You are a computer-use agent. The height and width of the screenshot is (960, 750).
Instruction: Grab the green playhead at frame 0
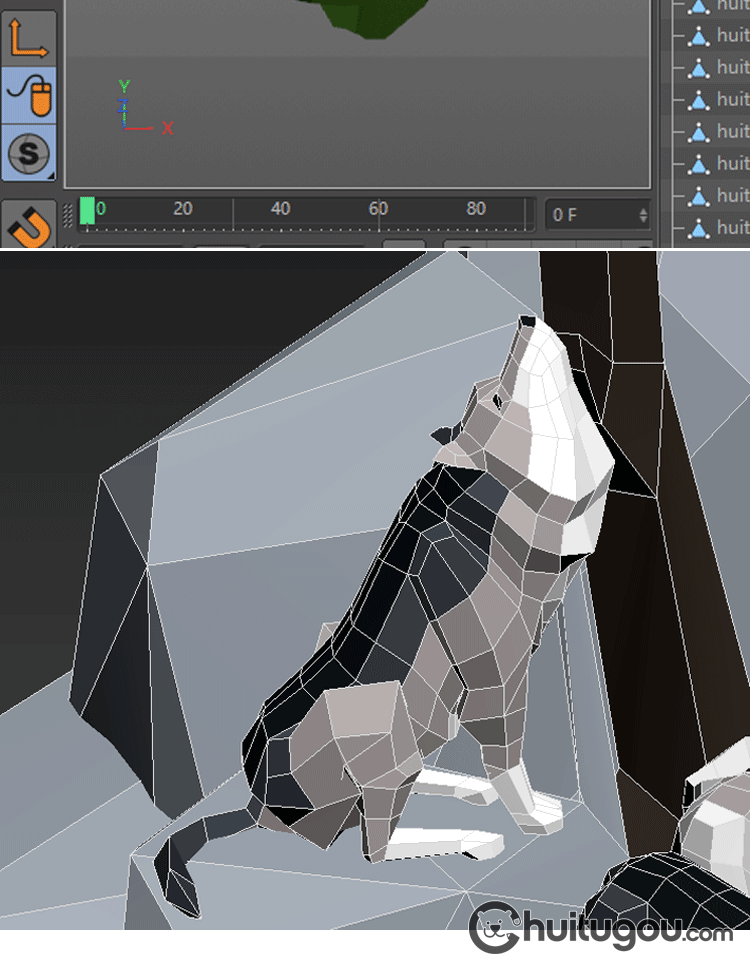87,211
